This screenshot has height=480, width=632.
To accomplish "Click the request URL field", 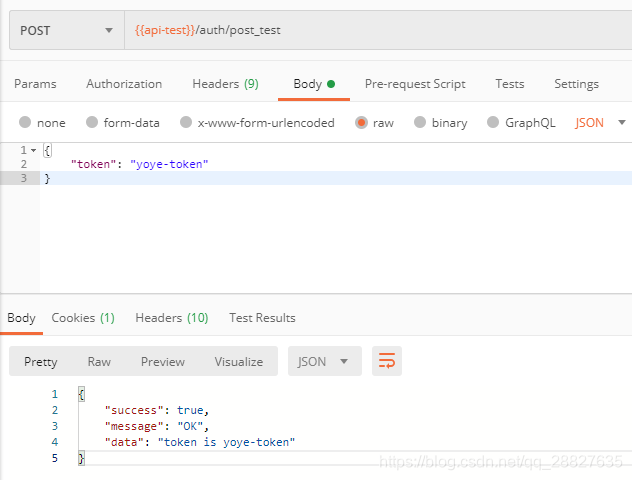I will point(378,31).
